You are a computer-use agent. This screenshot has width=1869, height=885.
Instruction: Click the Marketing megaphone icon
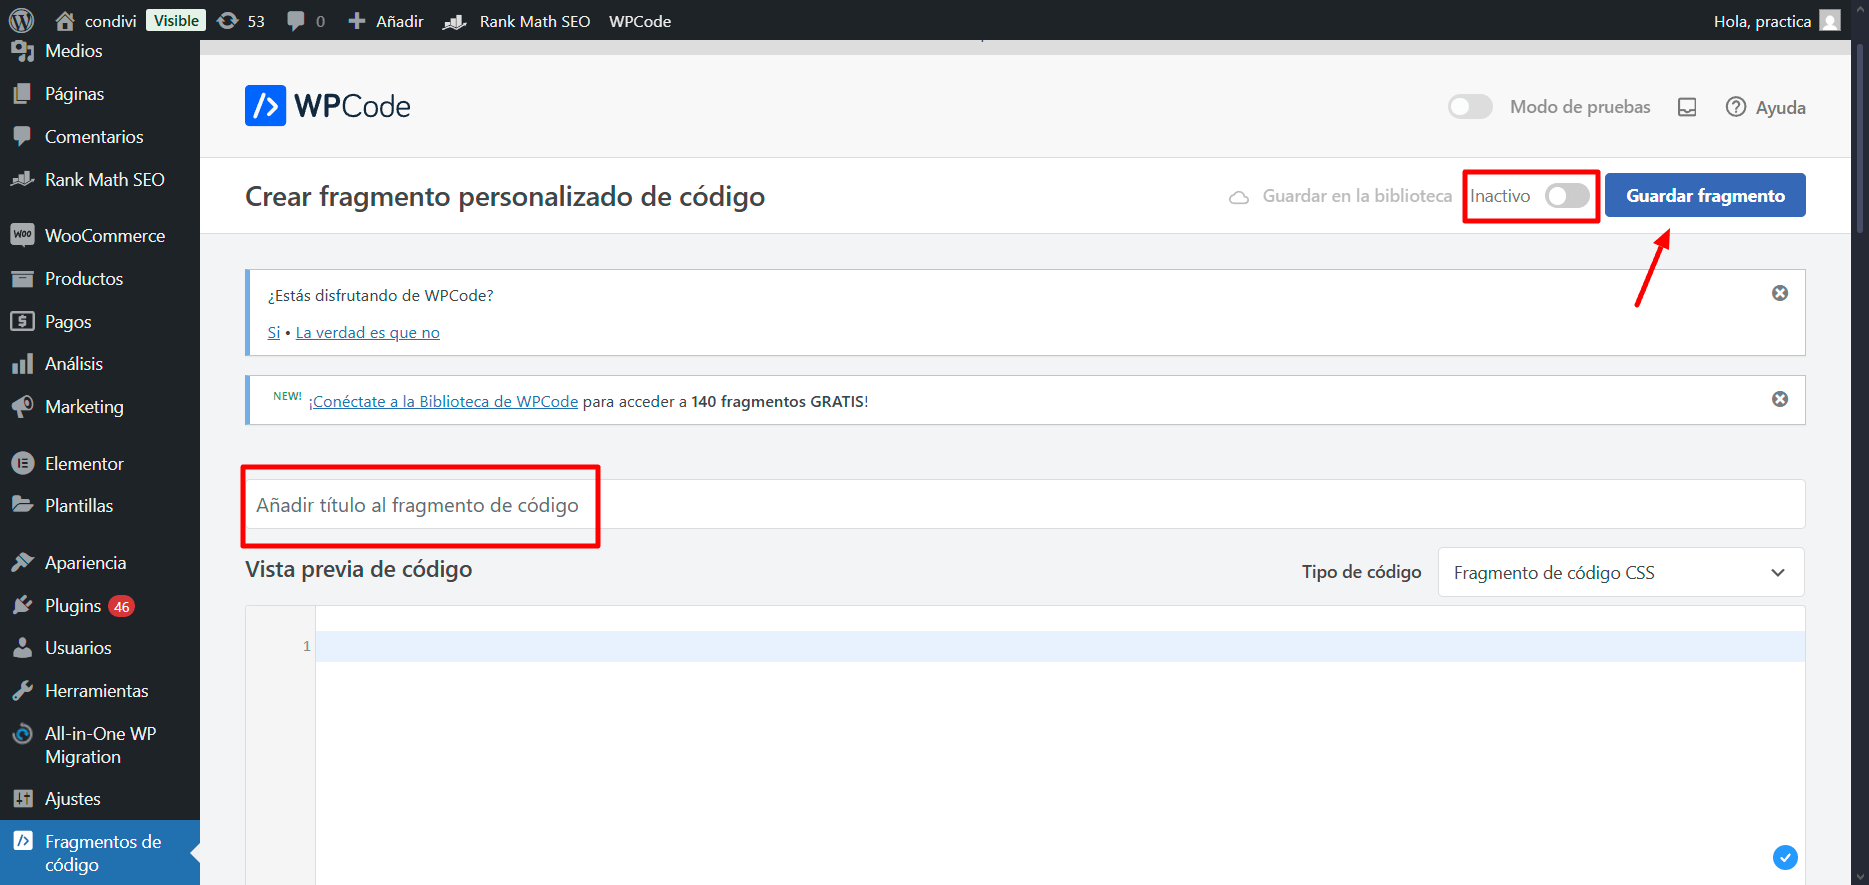point(22,407)
